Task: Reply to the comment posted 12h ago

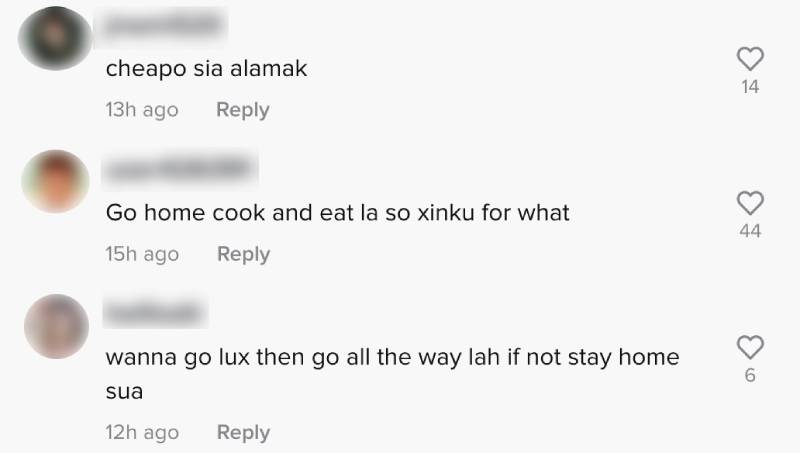Action: (243, 432)
